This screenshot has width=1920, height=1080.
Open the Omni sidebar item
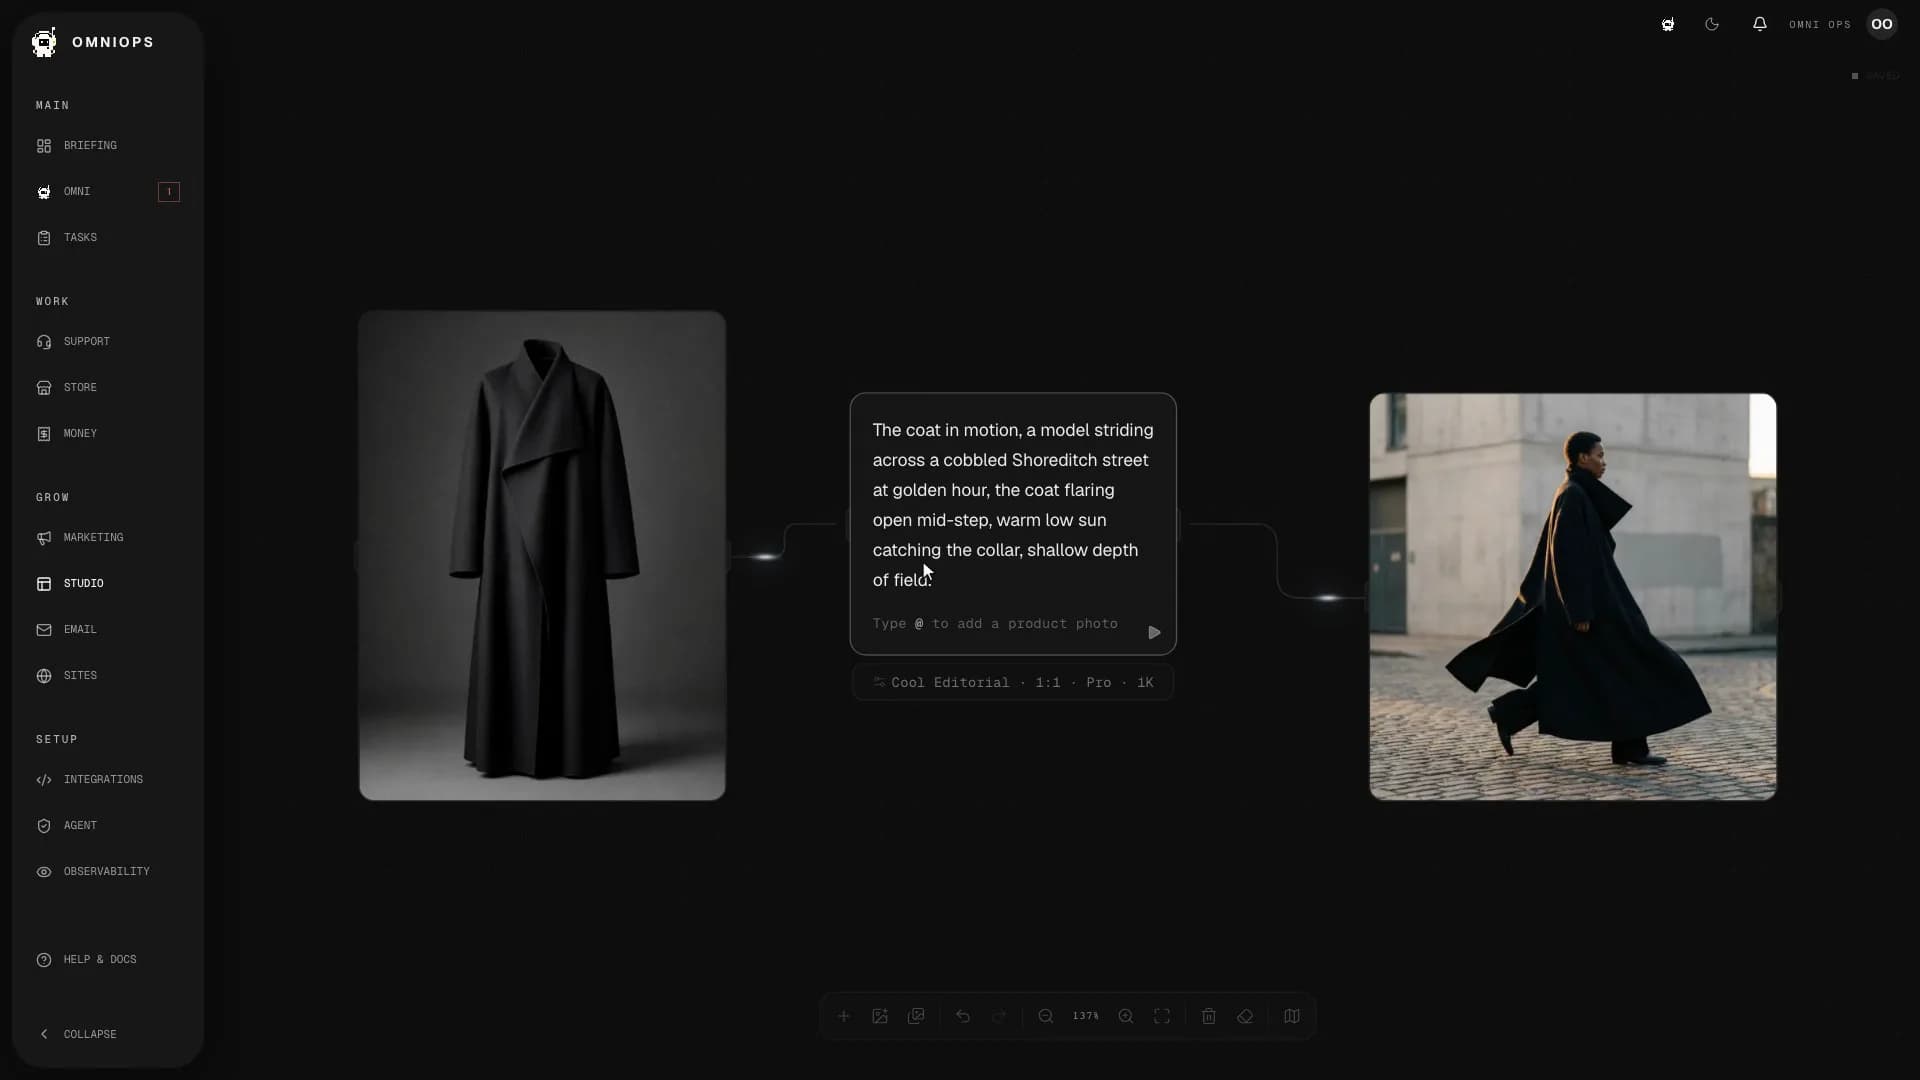tap(107, 192)
